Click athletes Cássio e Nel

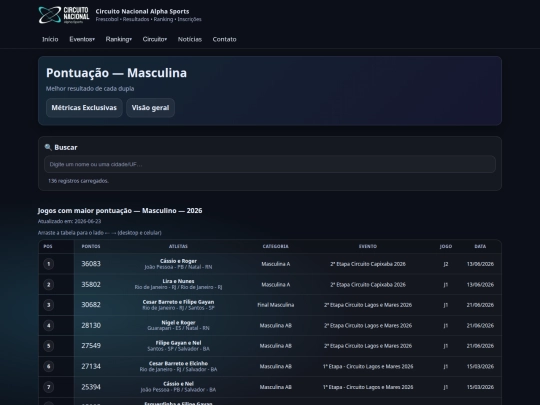tap(178, 384)
